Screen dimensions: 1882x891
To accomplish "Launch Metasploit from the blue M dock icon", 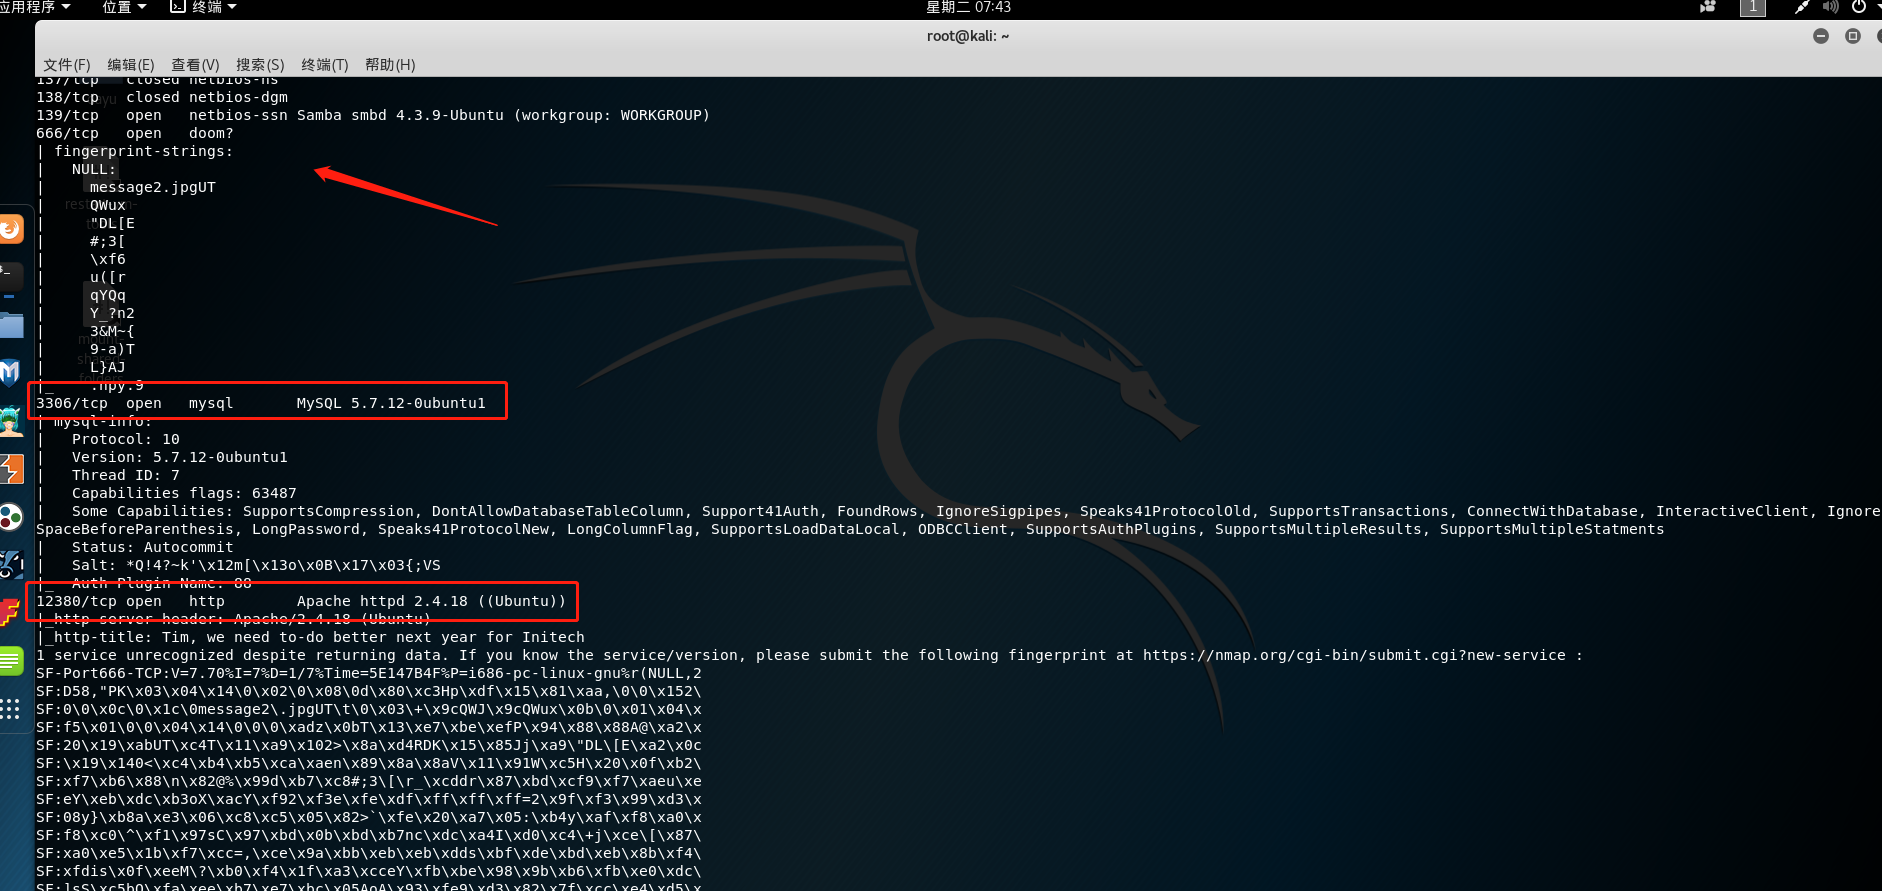I will tap(10, 373).
